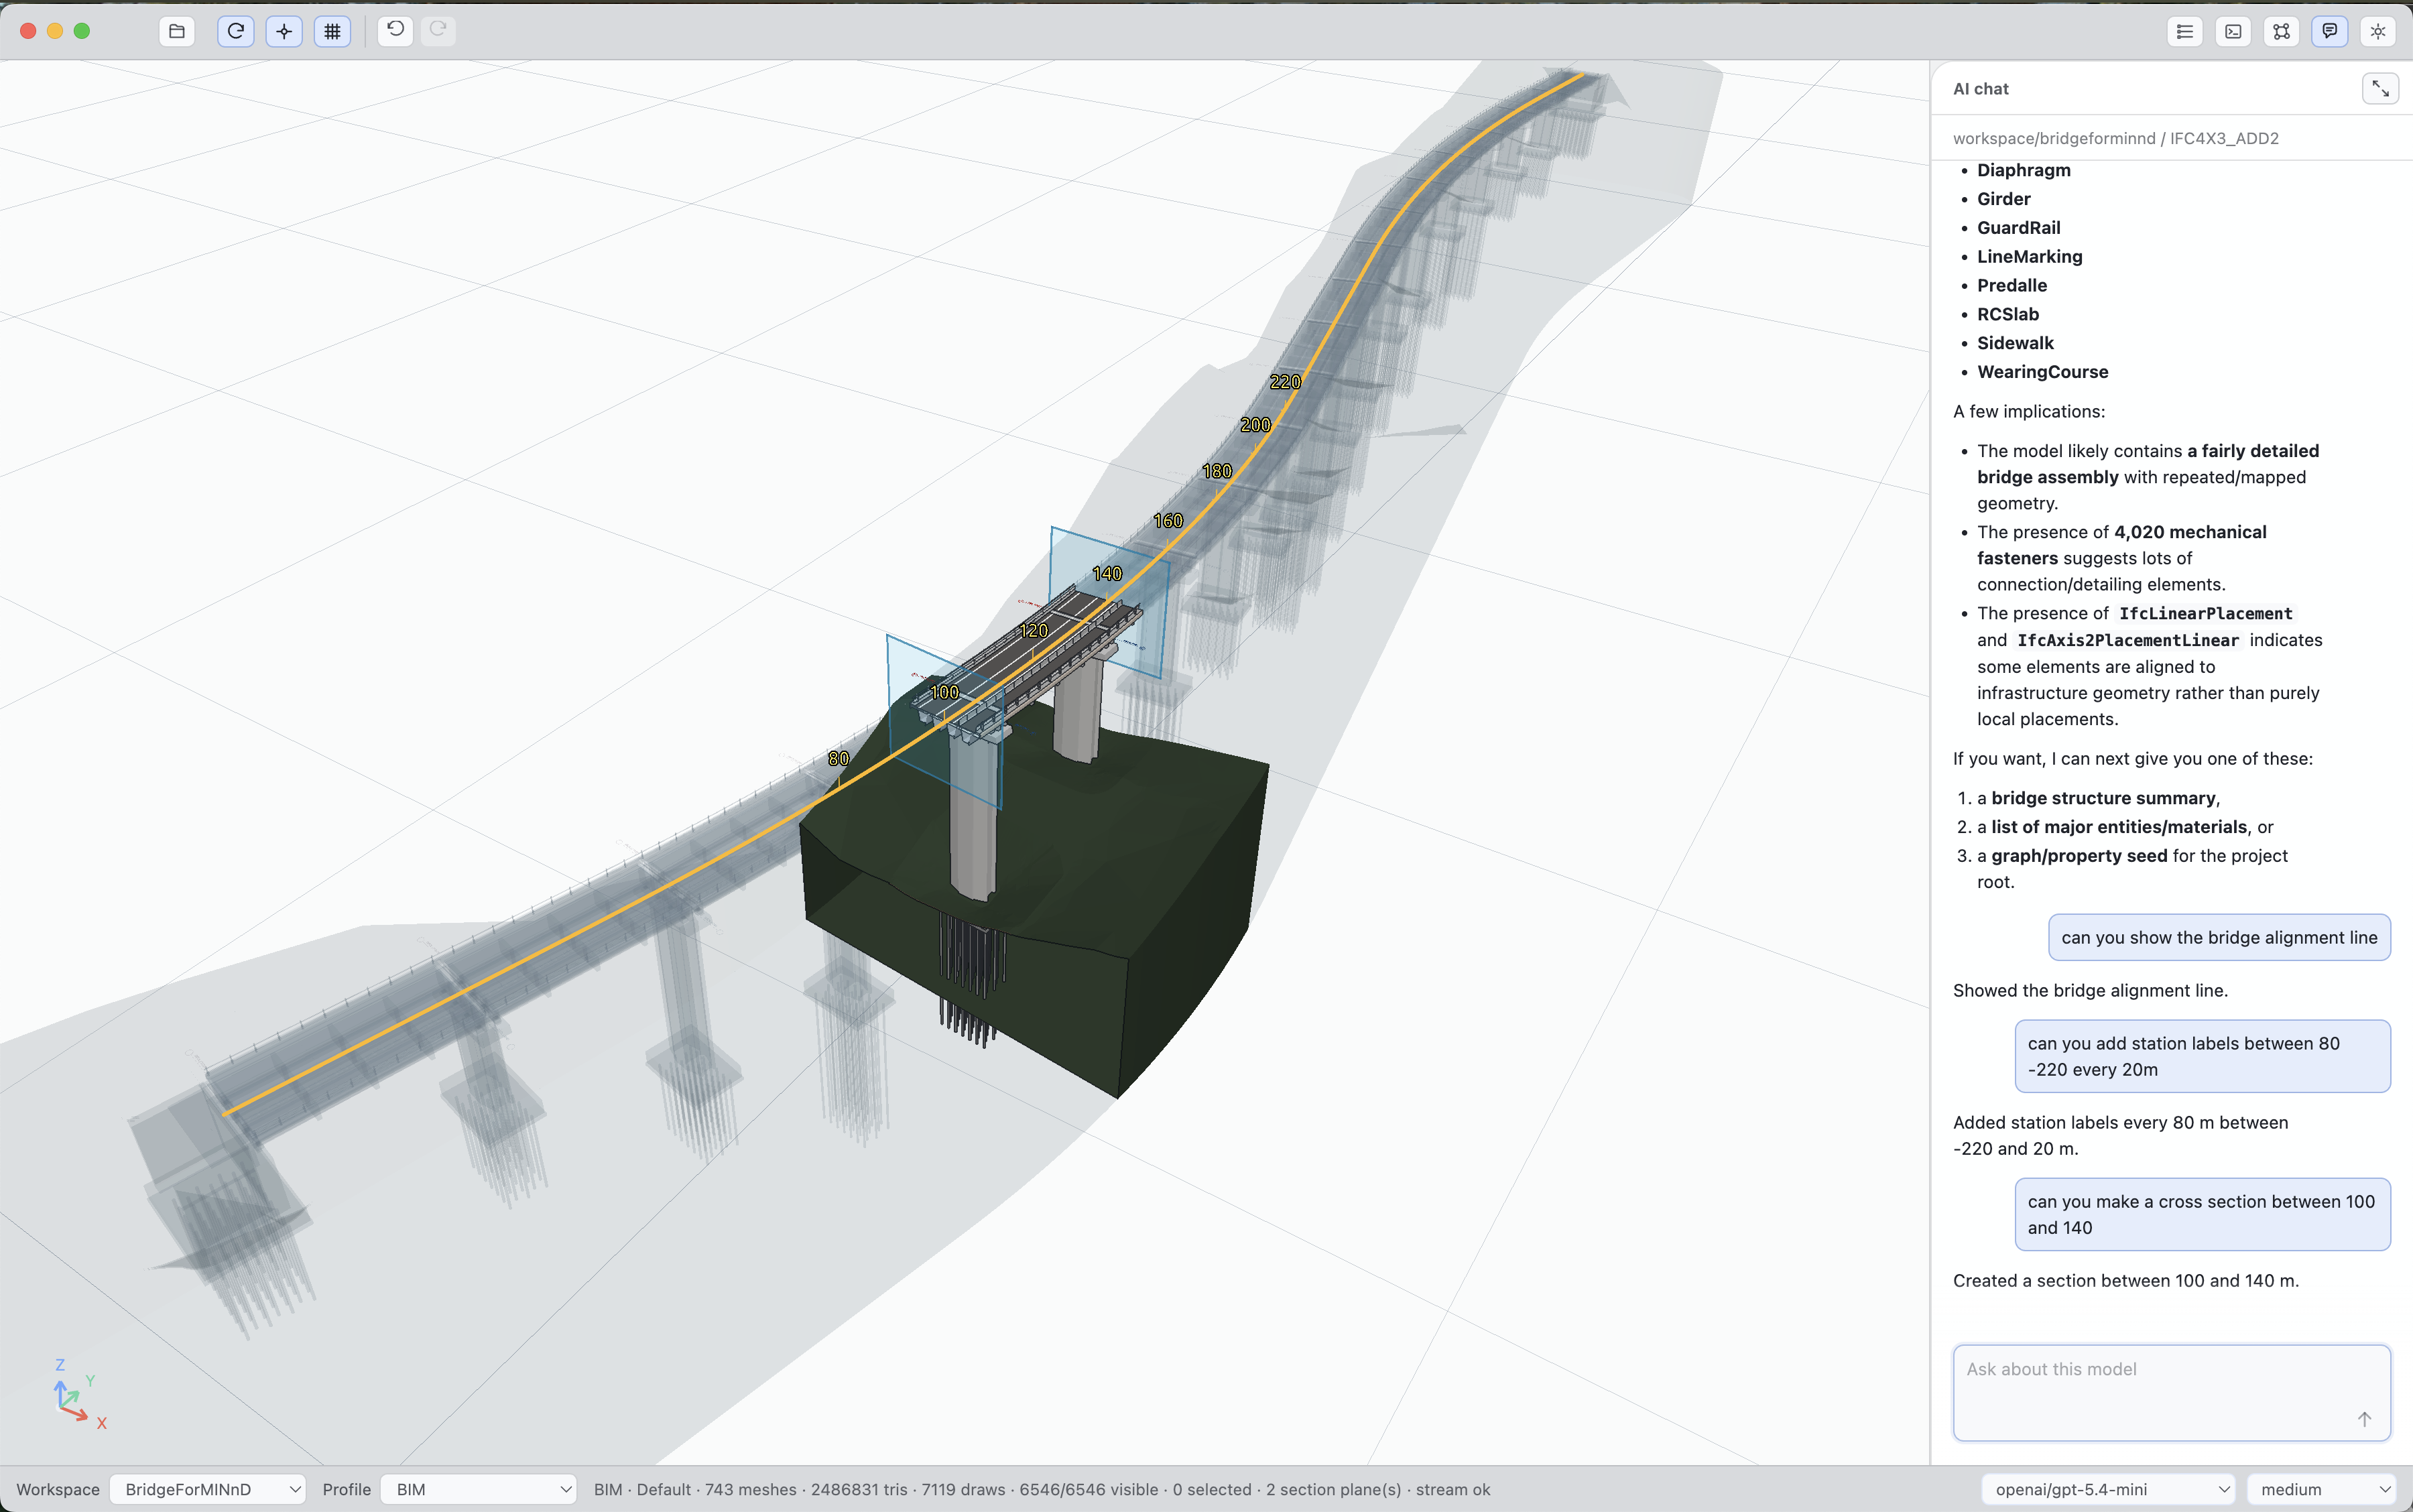Open the medium effort dropdown
This screenshot has width=2413, height=1512.
click(x=2321, y=1489)
